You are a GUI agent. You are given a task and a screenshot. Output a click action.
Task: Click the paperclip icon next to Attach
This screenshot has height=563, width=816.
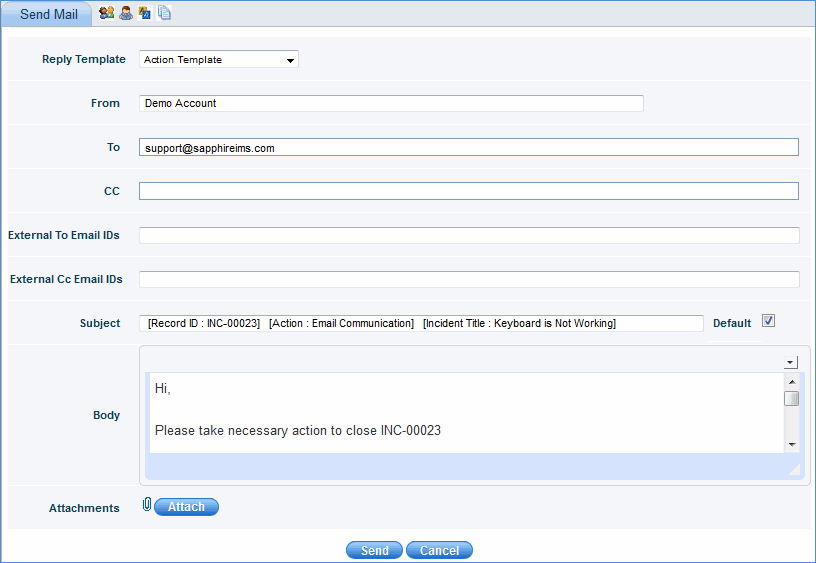(147, 506)
